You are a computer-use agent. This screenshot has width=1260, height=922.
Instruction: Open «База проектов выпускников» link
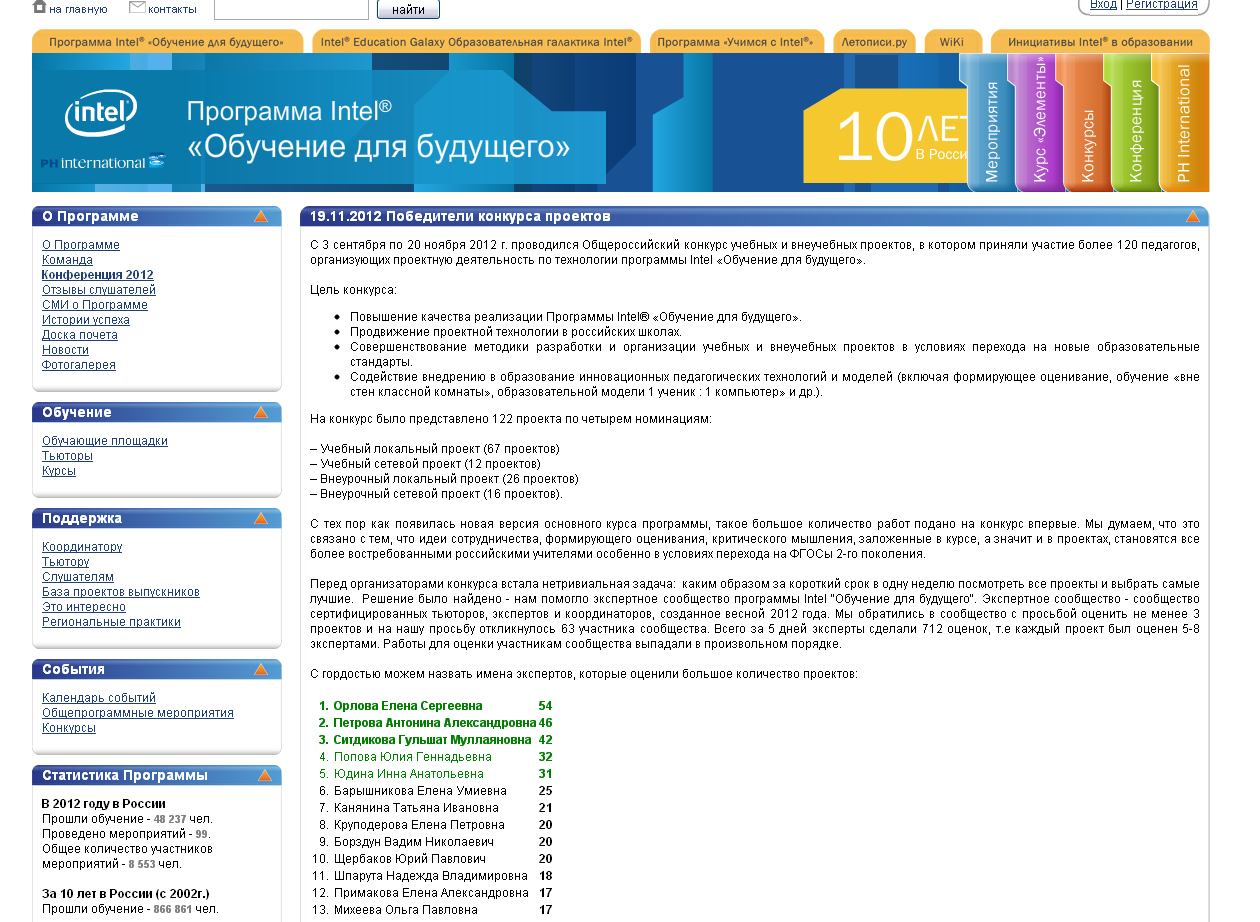(x=121, y=592)
